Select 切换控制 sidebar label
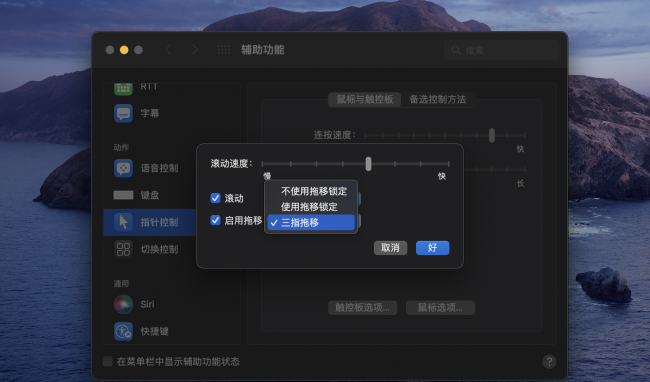This screenshot has height=382, width=650. [159, 249]
